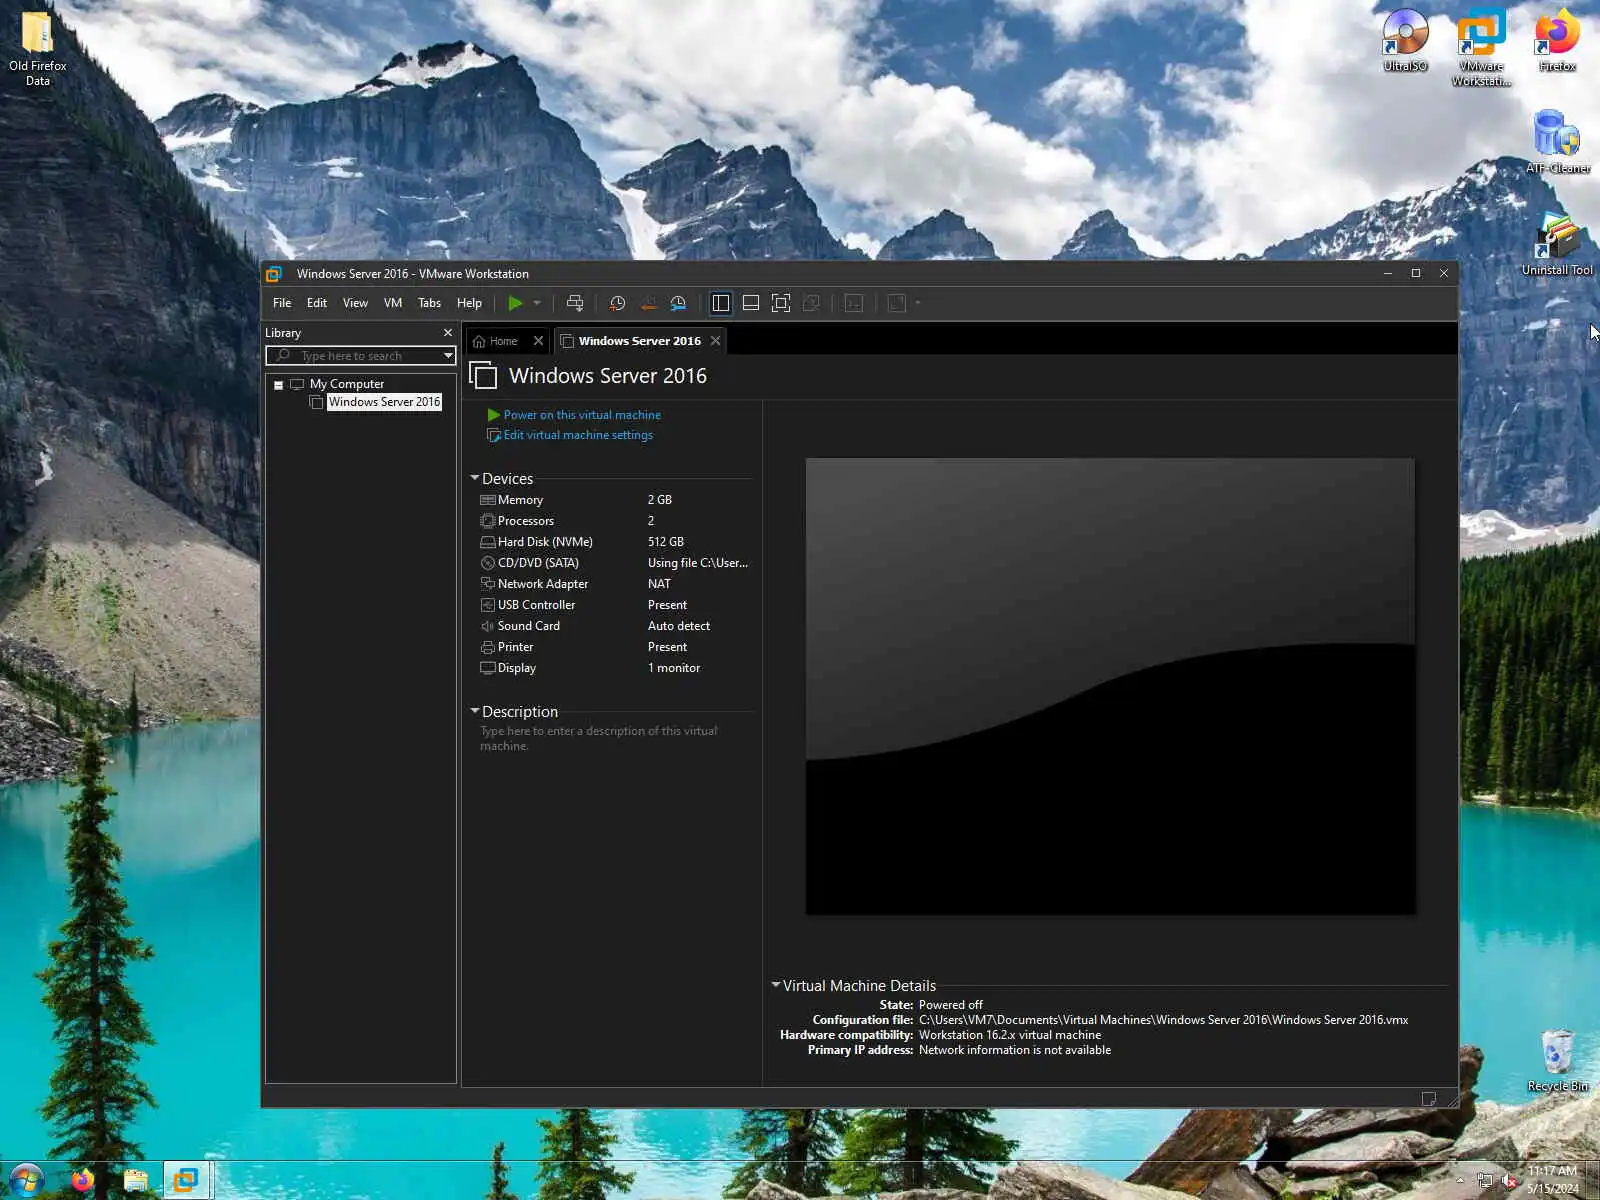Screen dimensions: 1600x1200
Task: Click the large VM icon beside the title
Action: pyautogui.click(x=483, y=375)
